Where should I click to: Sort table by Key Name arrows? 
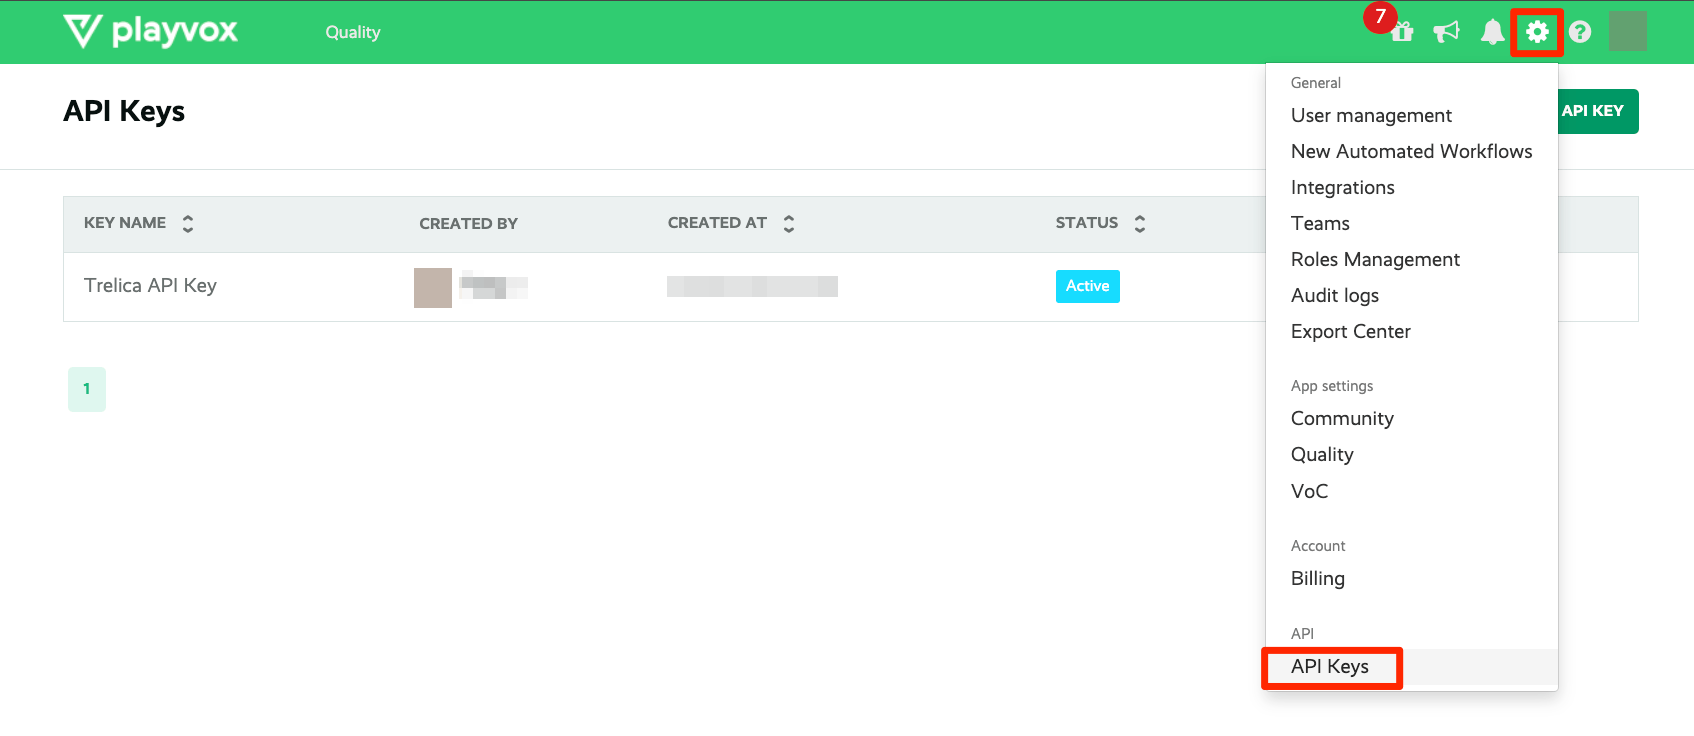[188, 223]
